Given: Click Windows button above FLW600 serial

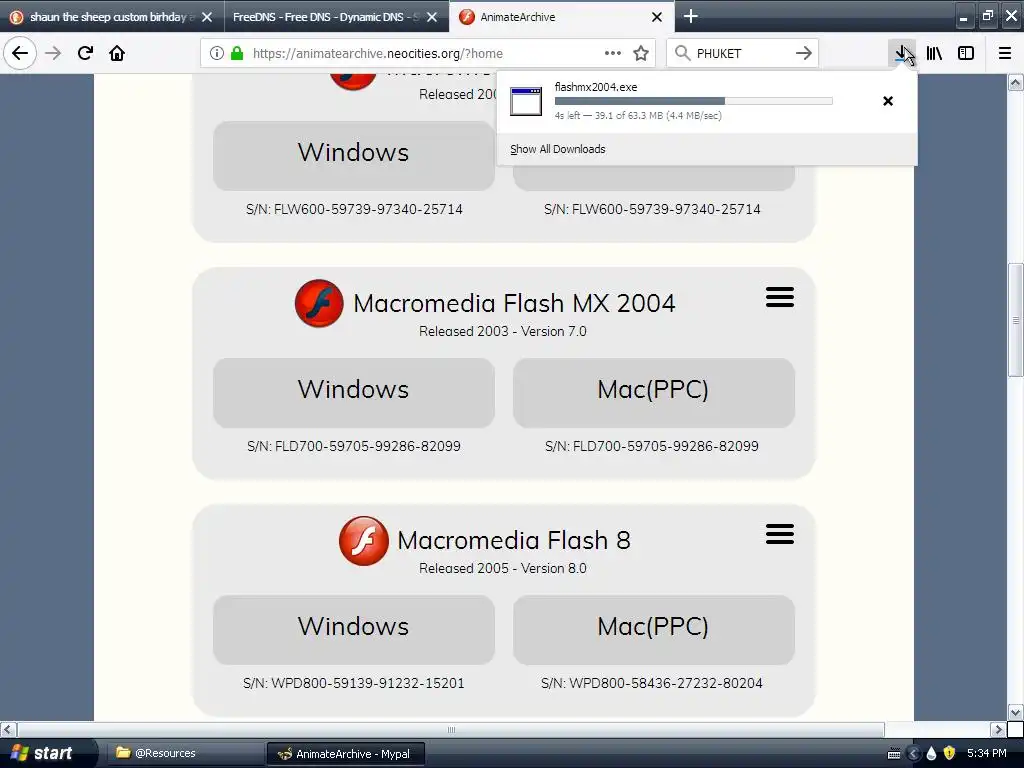Looking at the screenshot, I should (x=353, y=155).
